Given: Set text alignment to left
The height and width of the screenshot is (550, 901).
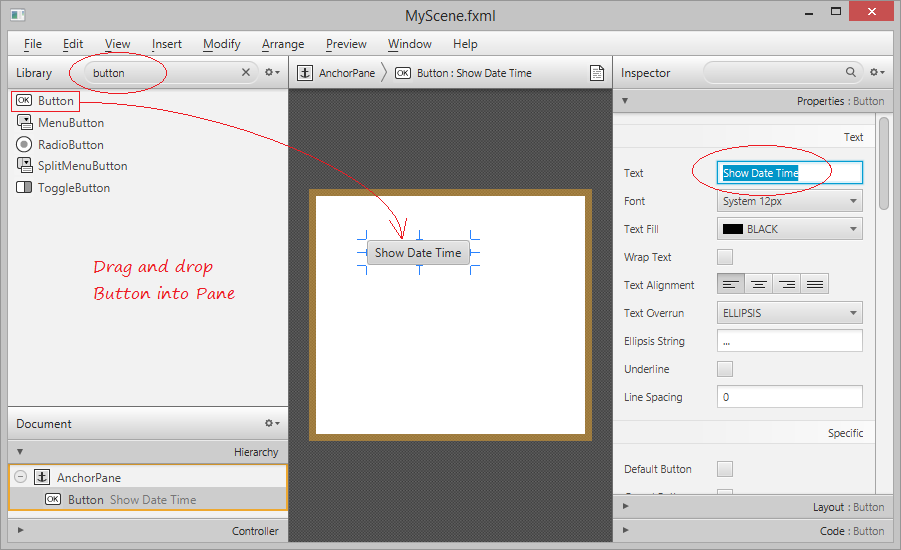Looking at the screenshot, I should 731,284.
